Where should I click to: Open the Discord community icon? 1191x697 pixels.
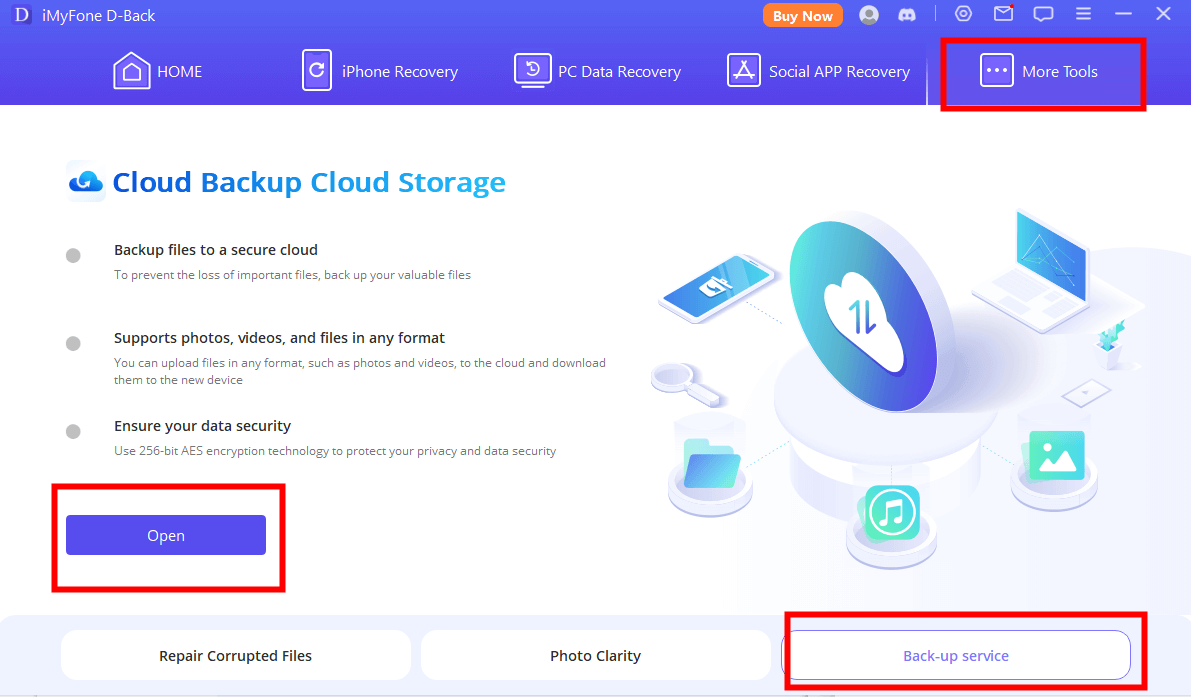point(907,15)
